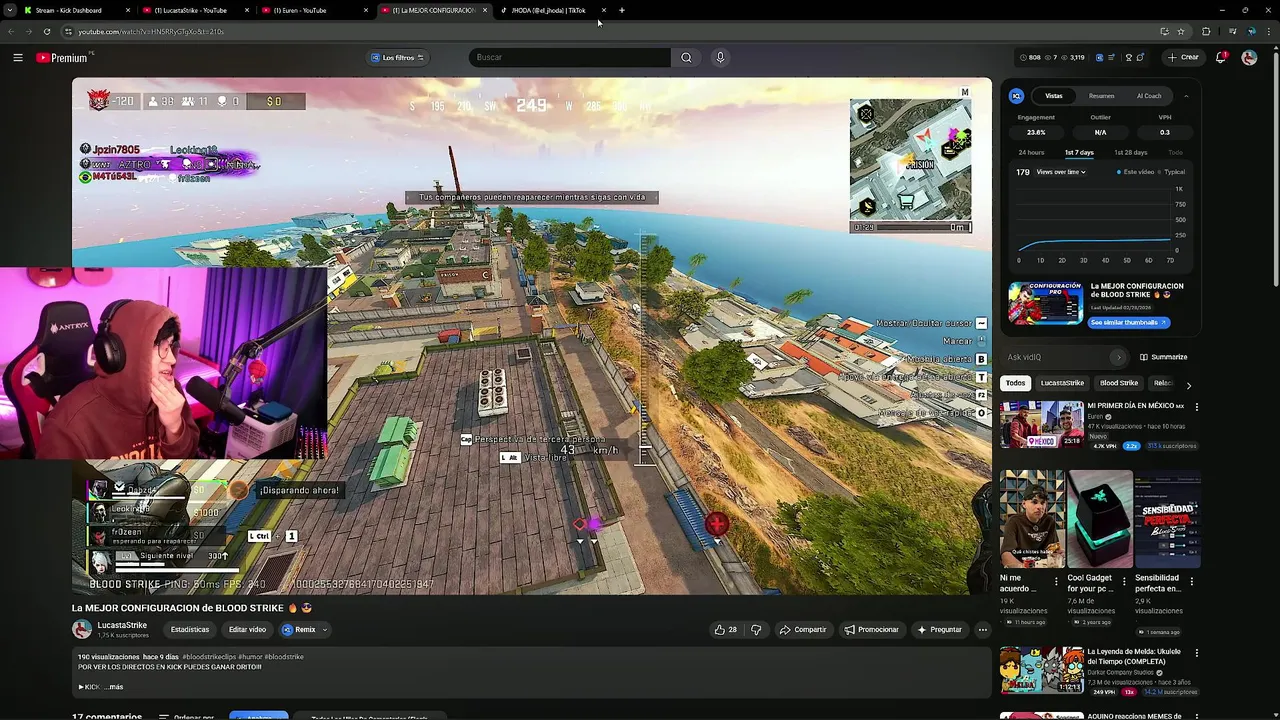Open a new browser tab

pos(622,10)
